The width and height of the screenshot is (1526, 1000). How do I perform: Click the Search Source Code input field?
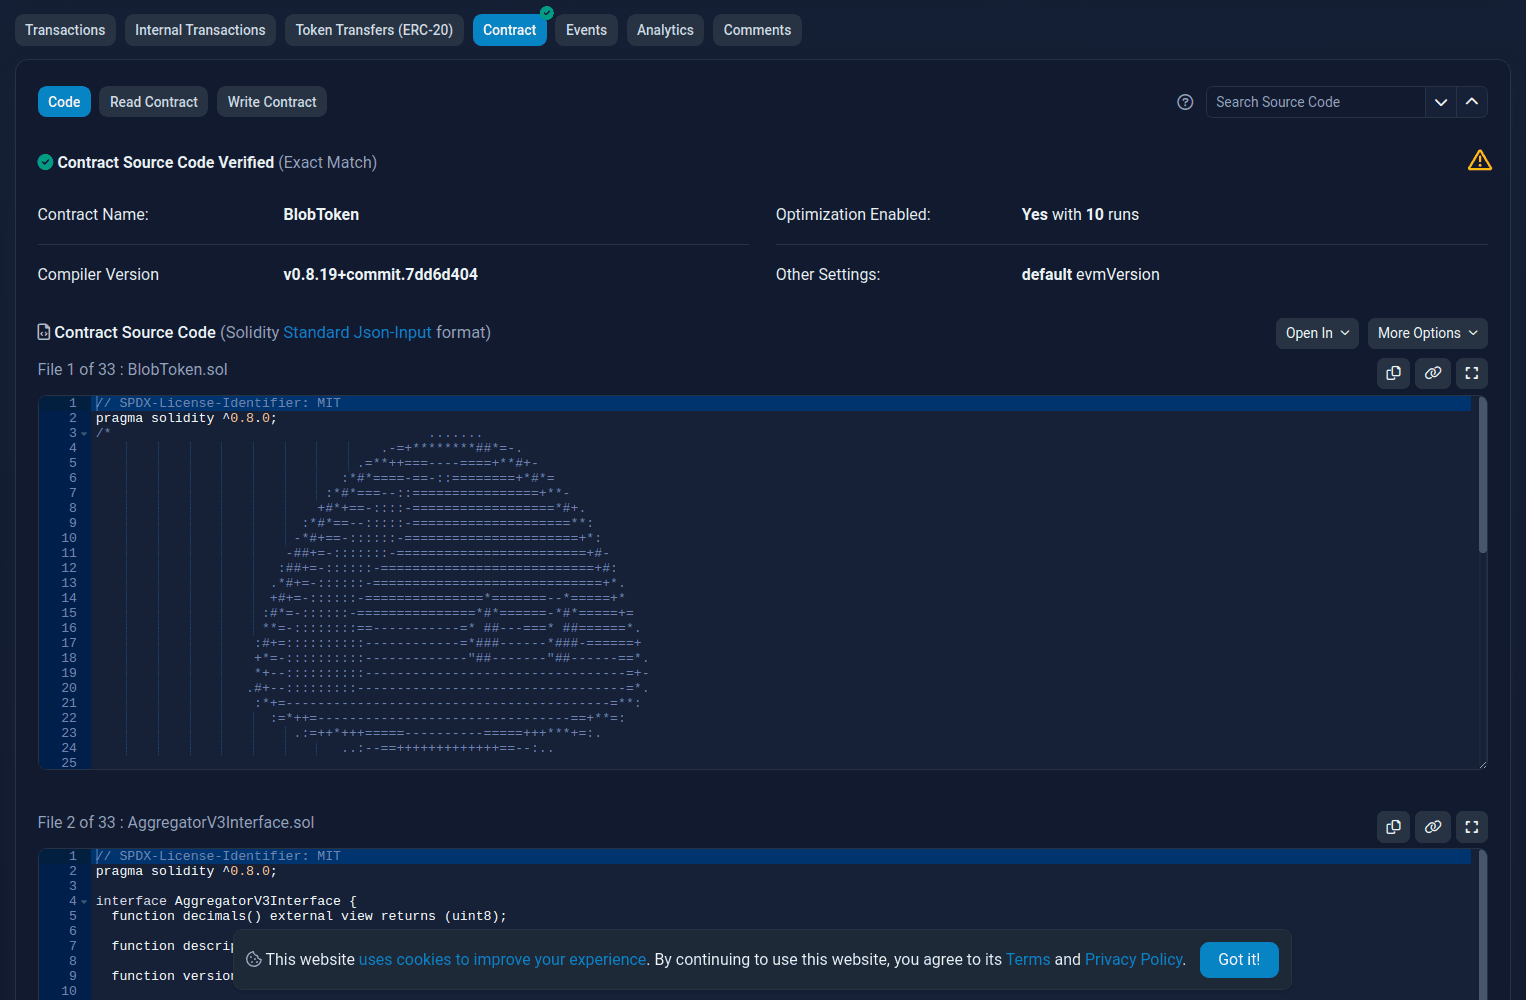point(1310,102)
